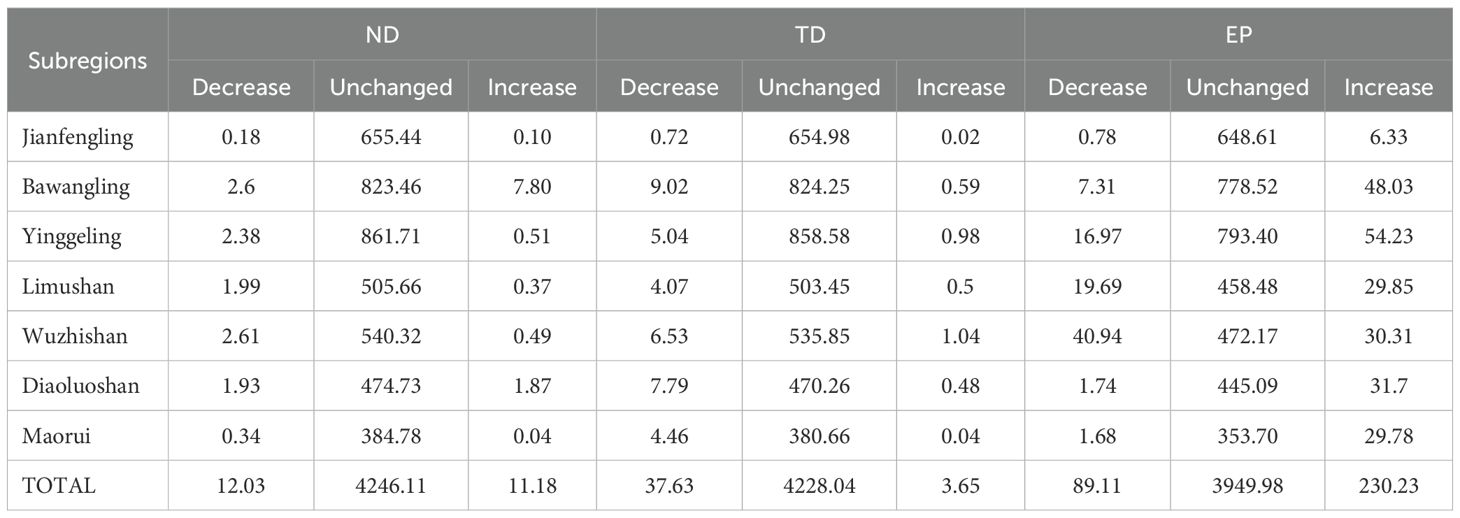Click the cell showing 230.23

coord(1388,486)
